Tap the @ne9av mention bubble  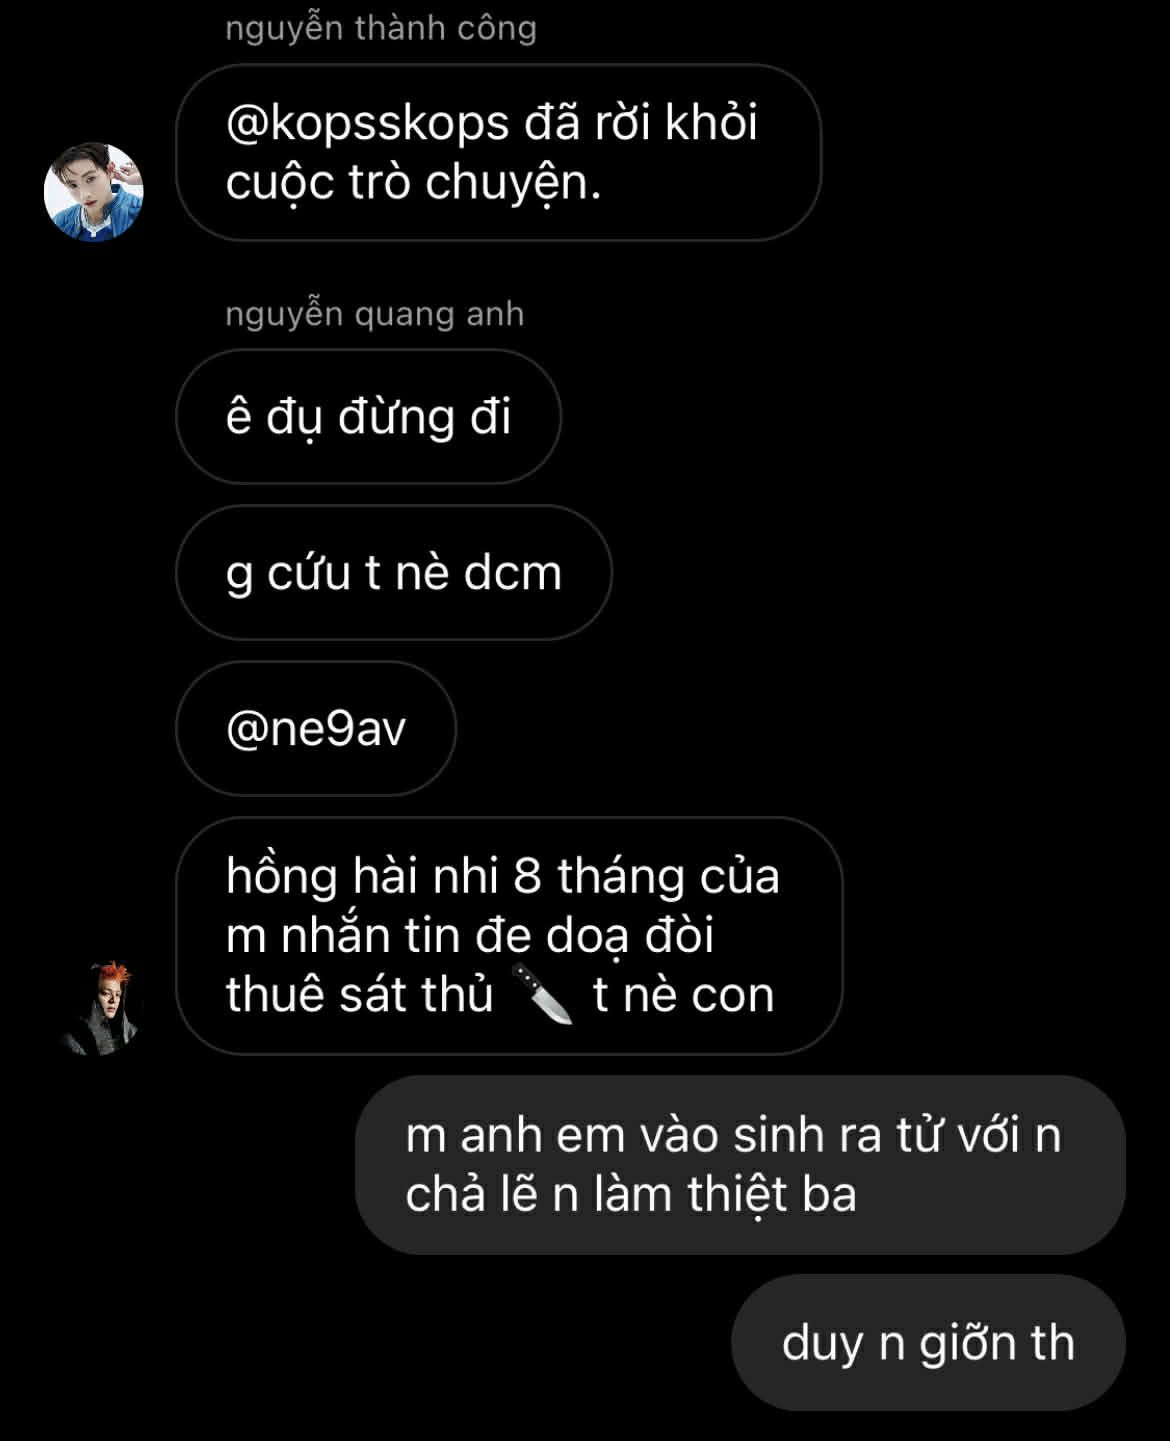tap(316, 728)
